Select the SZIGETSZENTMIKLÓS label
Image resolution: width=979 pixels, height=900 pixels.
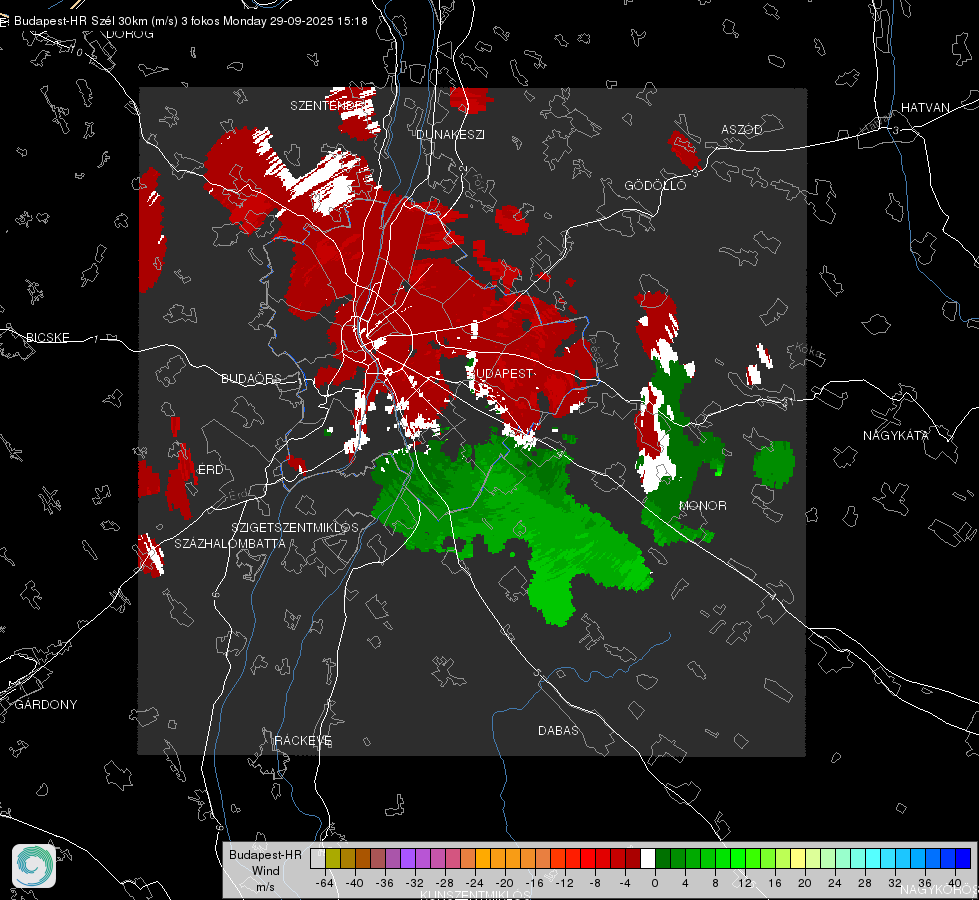(x=295, y=527)
